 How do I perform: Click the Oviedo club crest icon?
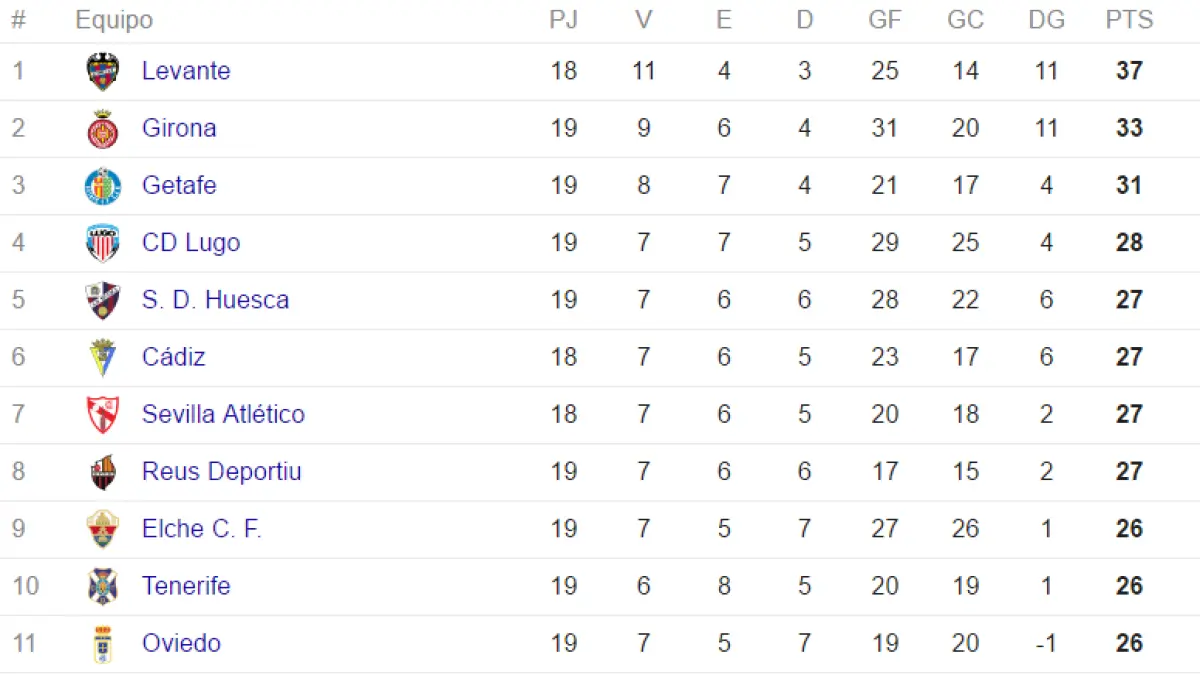point(103,644)
